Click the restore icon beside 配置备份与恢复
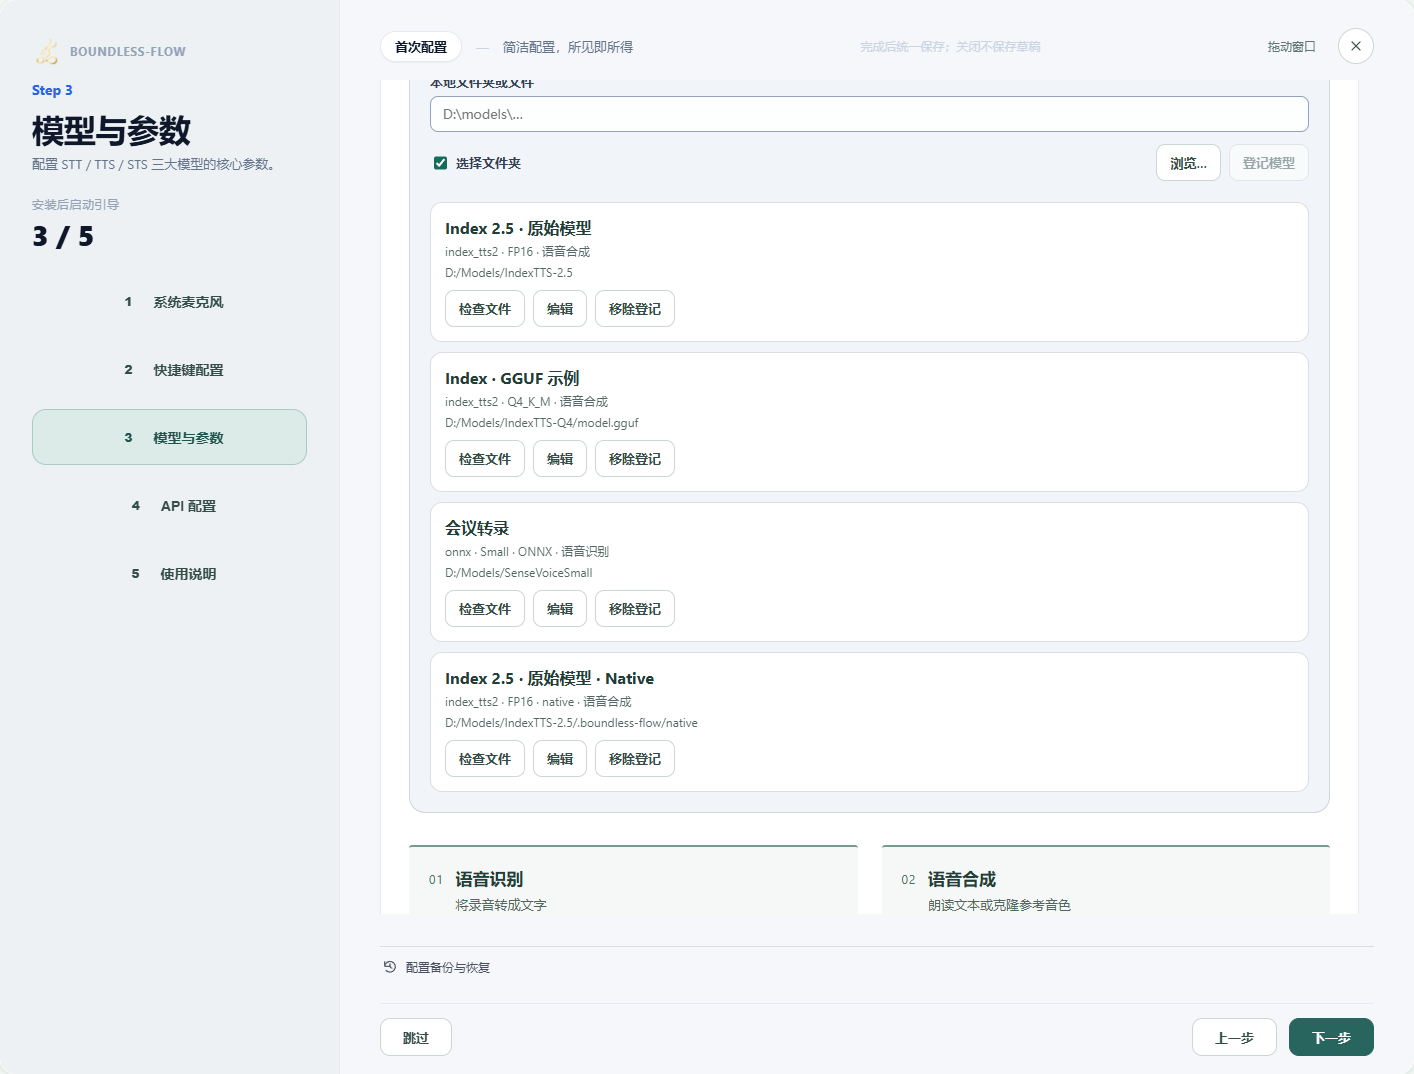This screenshot has height=1074, width=1414. (x=390, y=967)
